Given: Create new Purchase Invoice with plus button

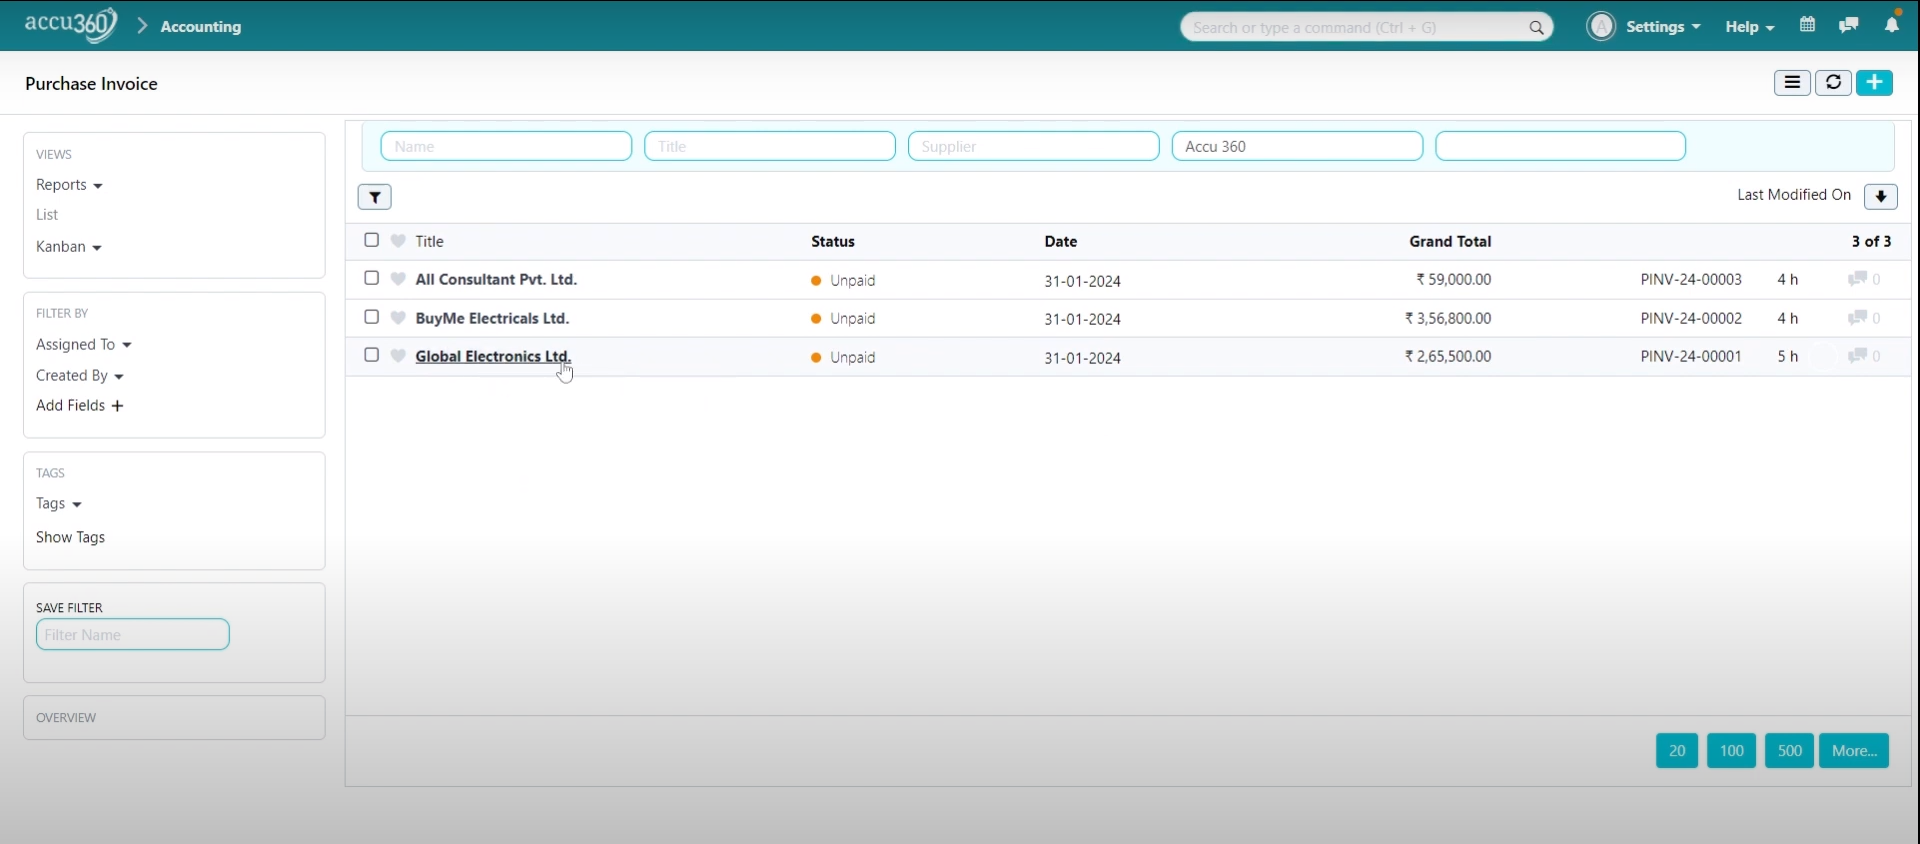Looking at the screenshot, I should point(1874,83).
